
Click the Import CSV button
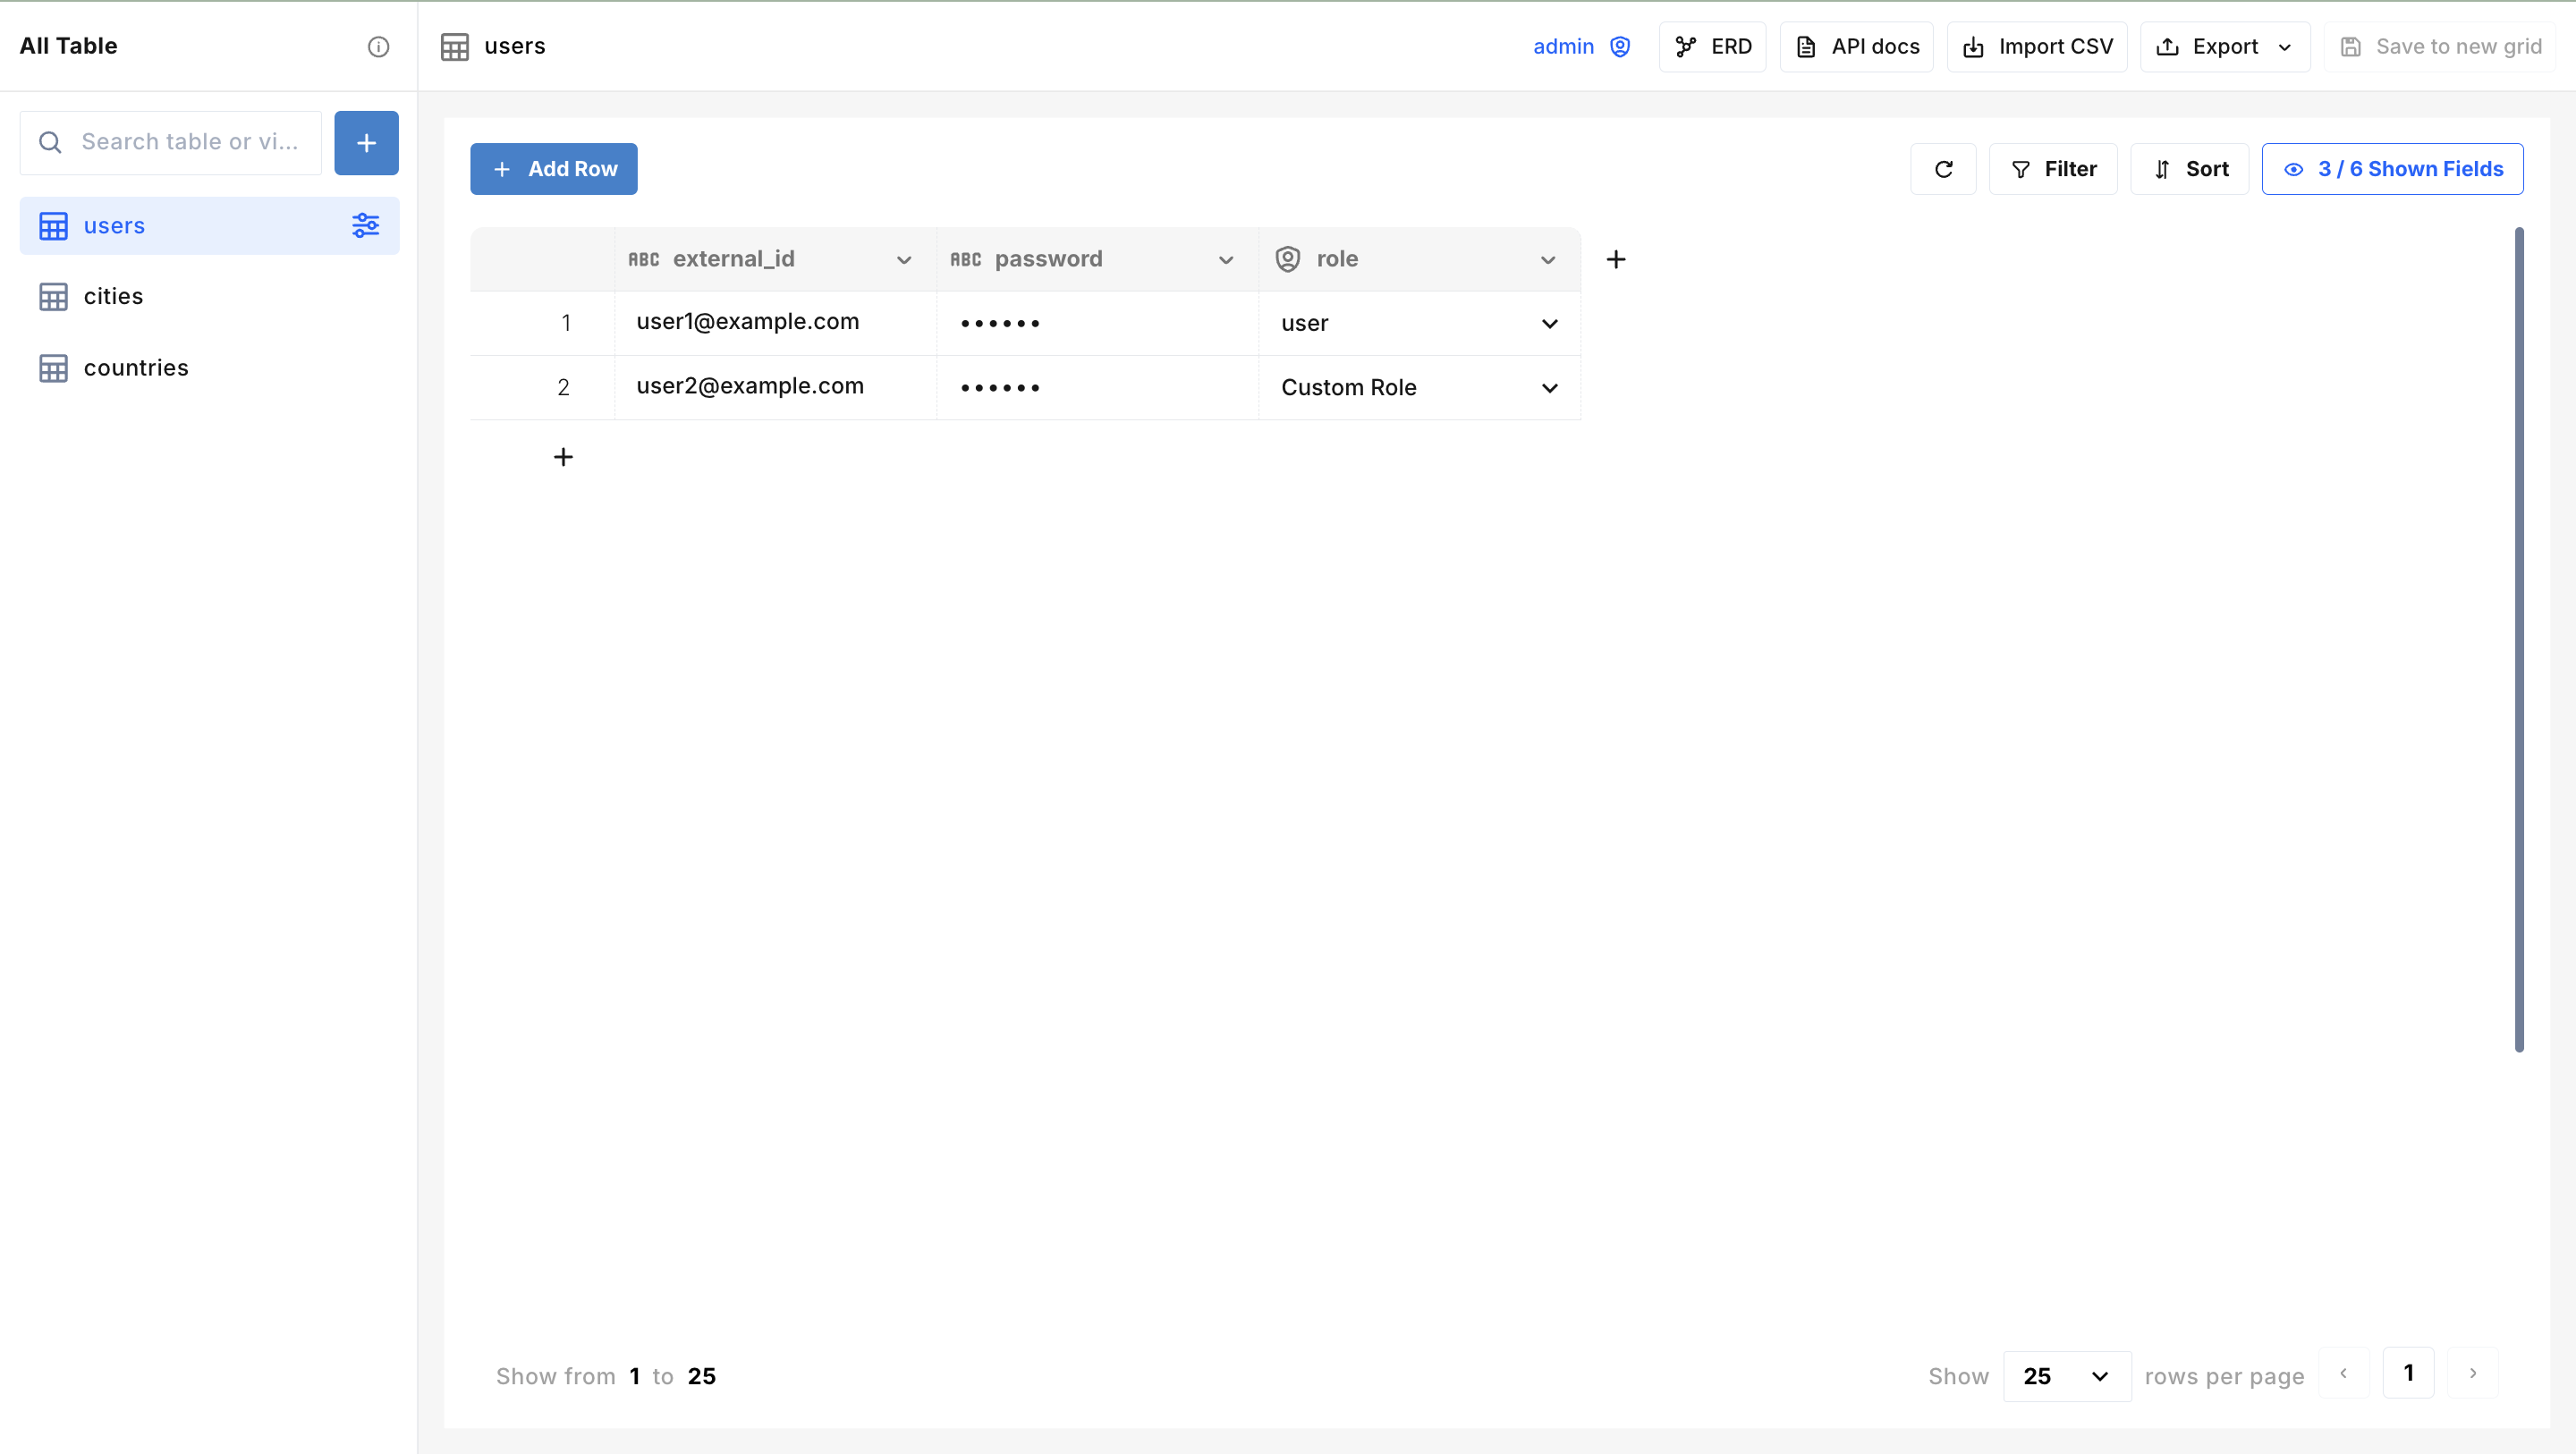coord(2037,46)
